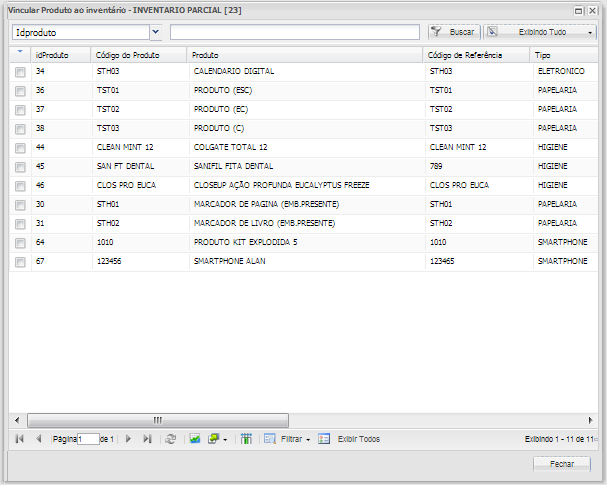
Task: Sort by idProduto column header
Action: [x=61, y=55]
